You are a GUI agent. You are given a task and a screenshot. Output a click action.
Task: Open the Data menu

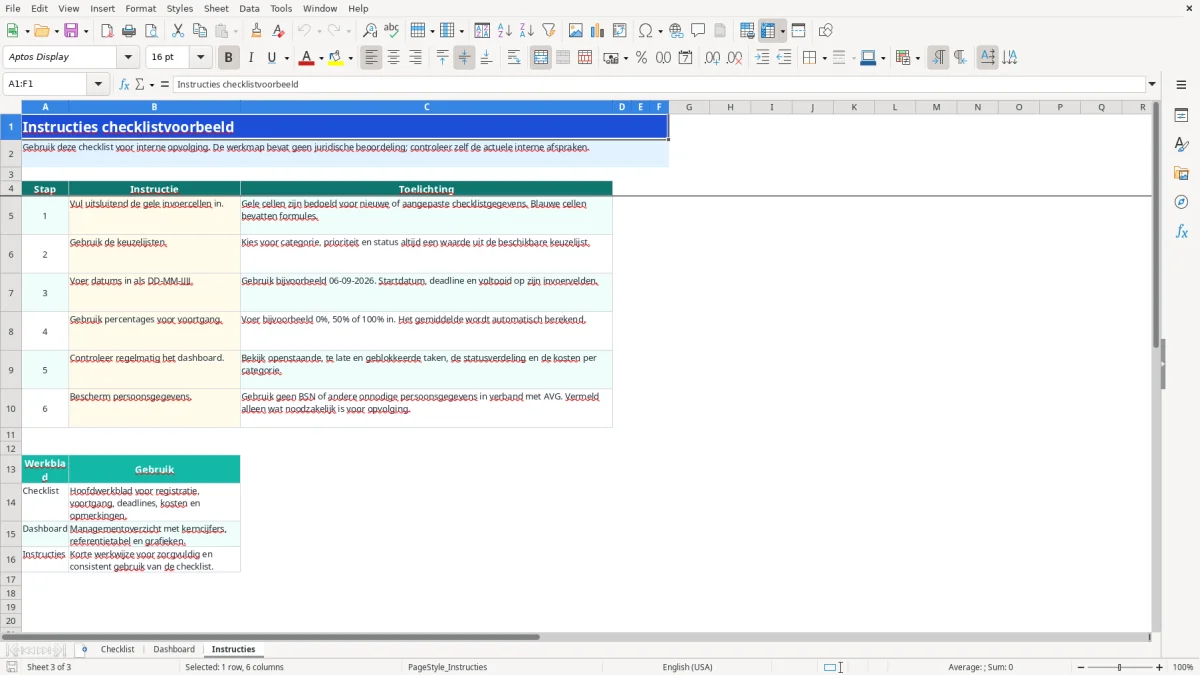tap(249, 8)
